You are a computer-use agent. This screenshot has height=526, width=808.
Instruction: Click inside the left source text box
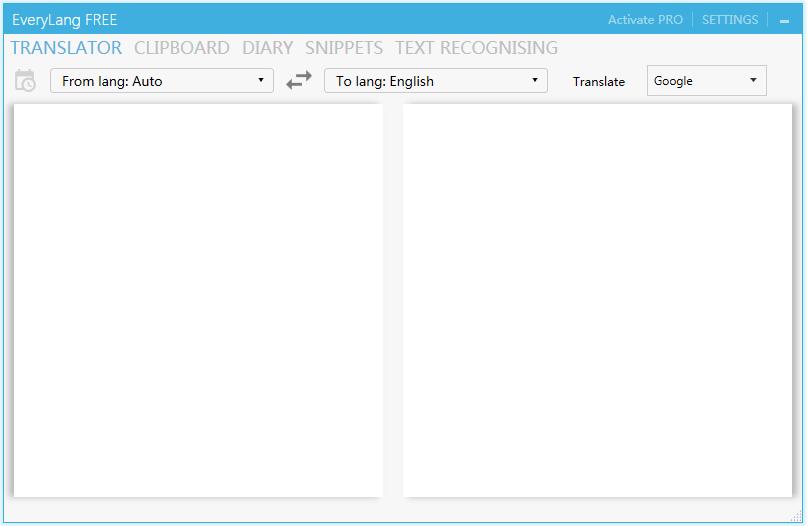(x=198, y=300)
